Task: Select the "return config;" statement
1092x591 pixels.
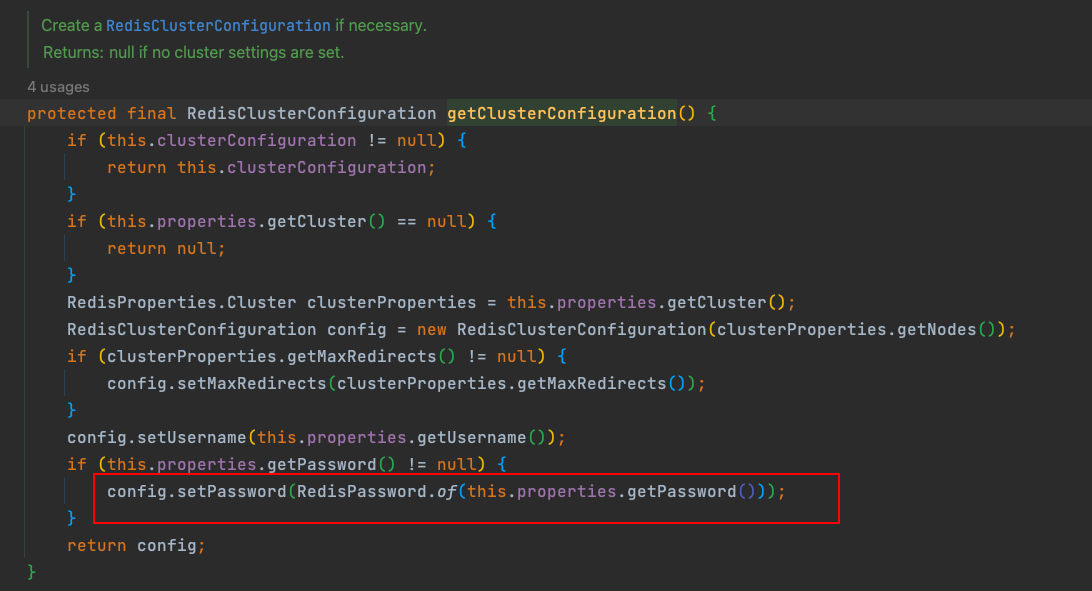Action: [x=136, y=546]
